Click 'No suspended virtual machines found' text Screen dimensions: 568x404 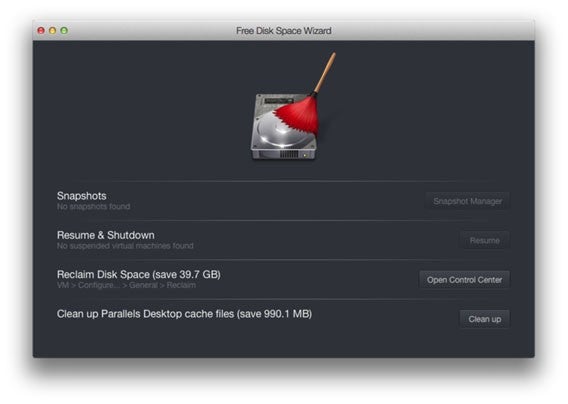125,246
